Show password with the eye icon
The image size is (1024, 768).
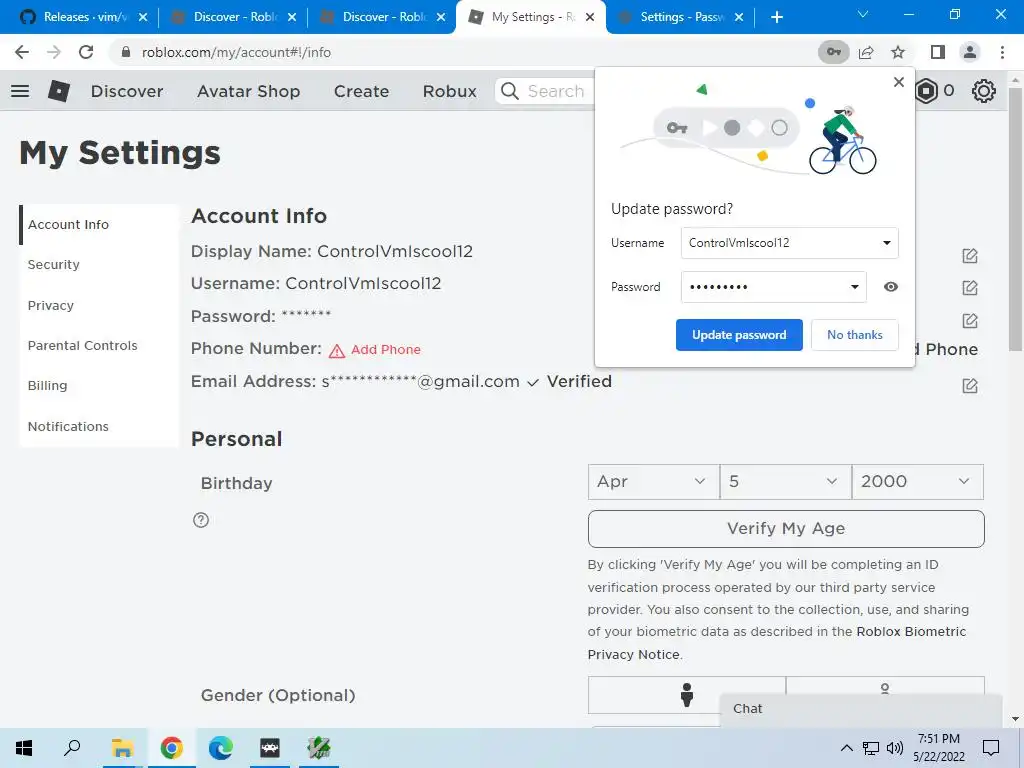[x=891, y=287]
